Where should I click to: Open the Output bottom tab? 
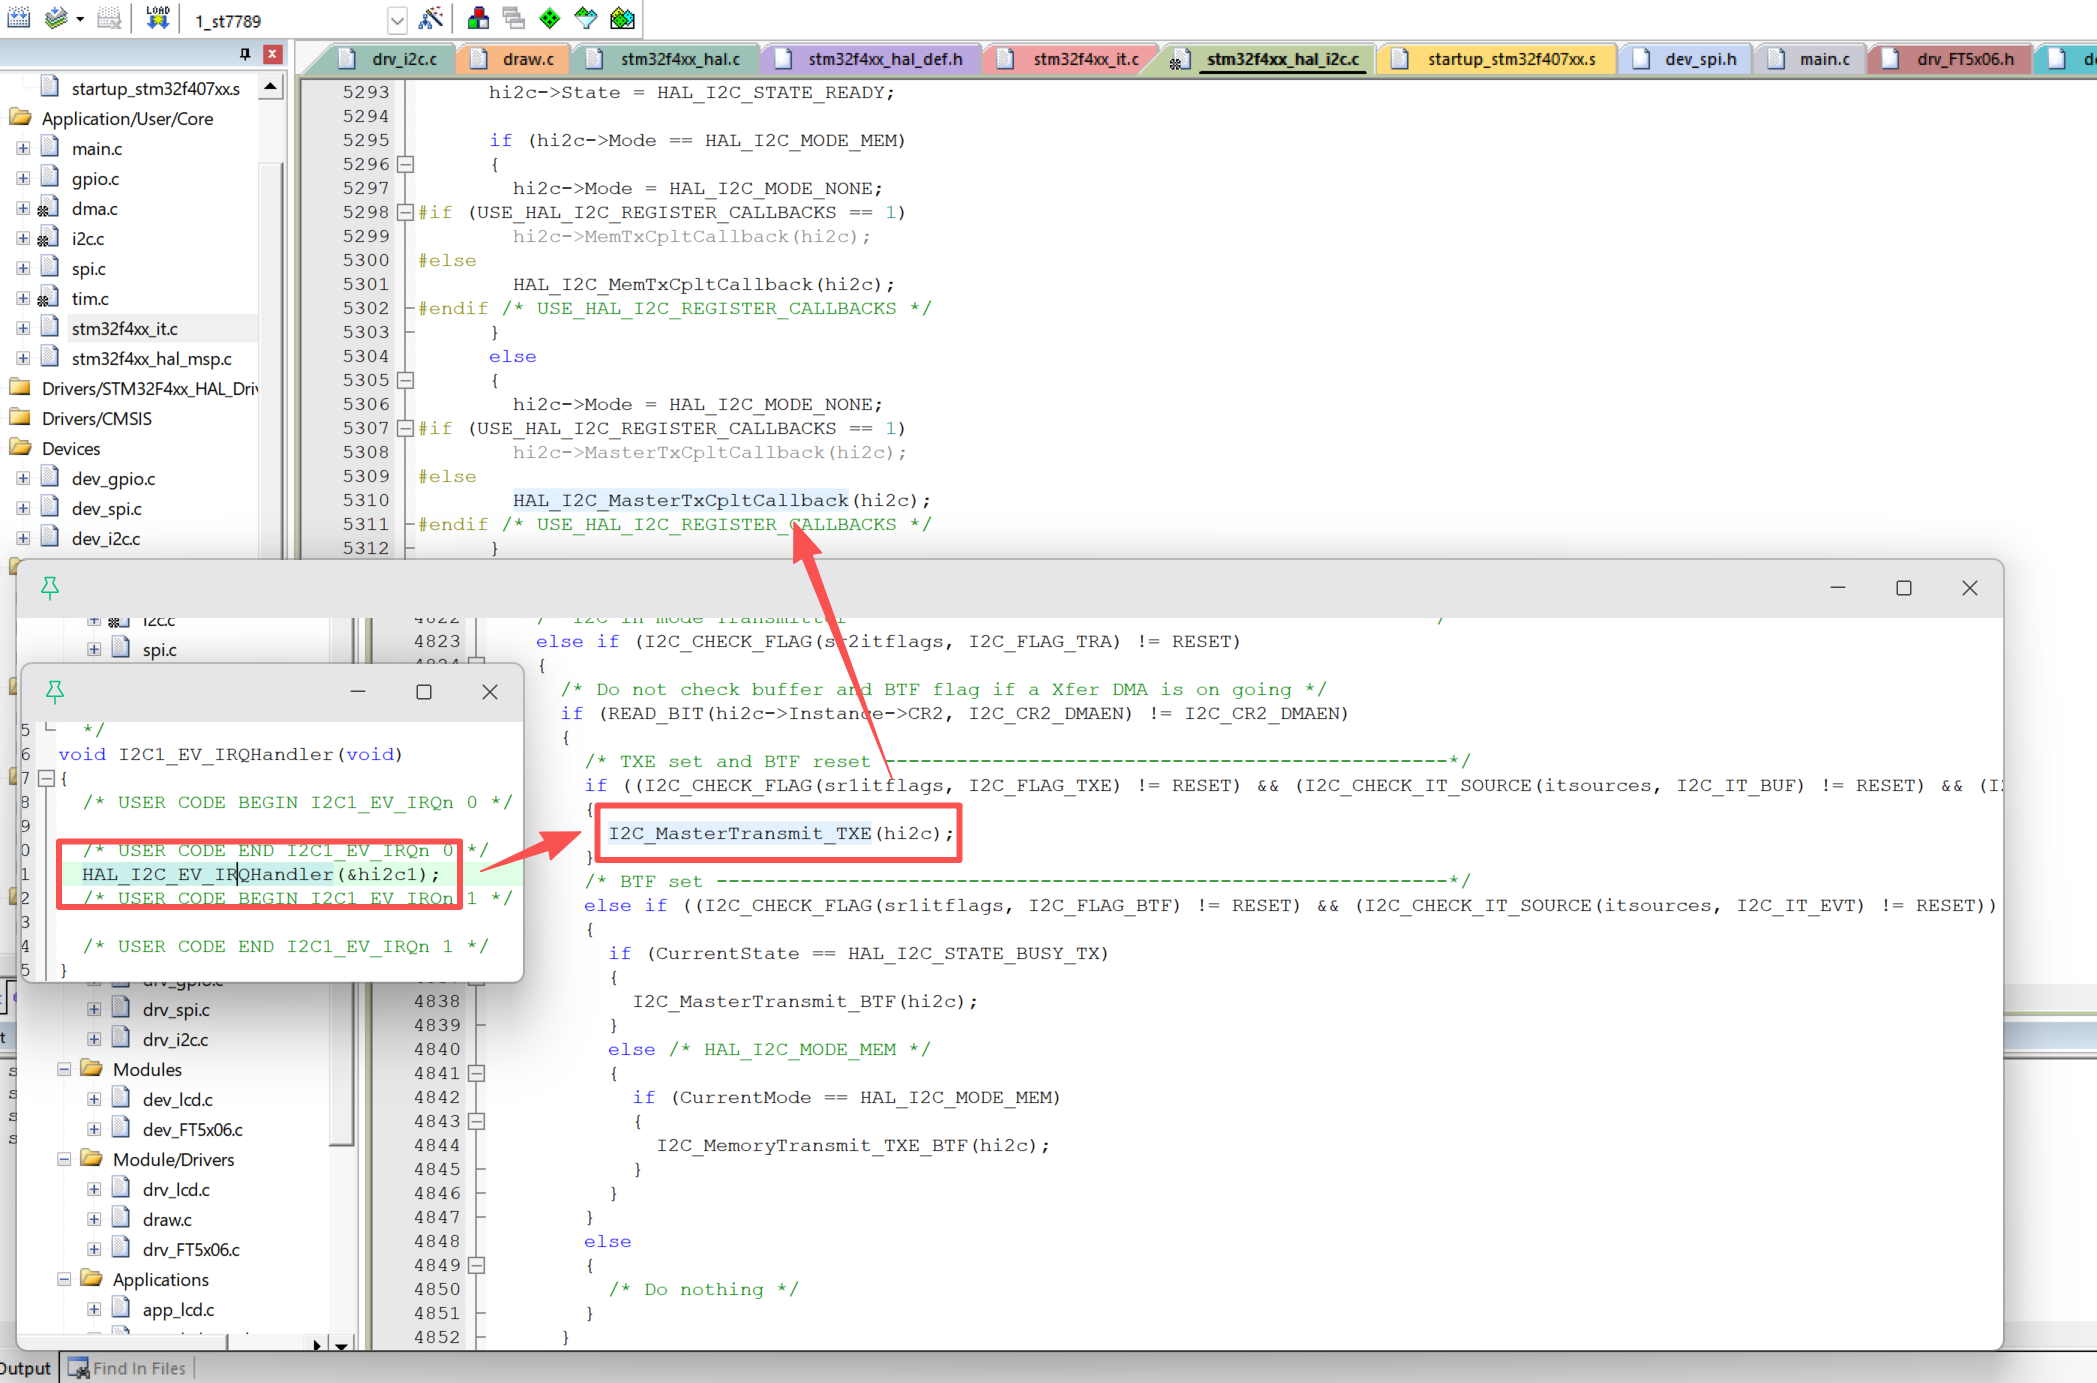click(x=26, y=1368)
